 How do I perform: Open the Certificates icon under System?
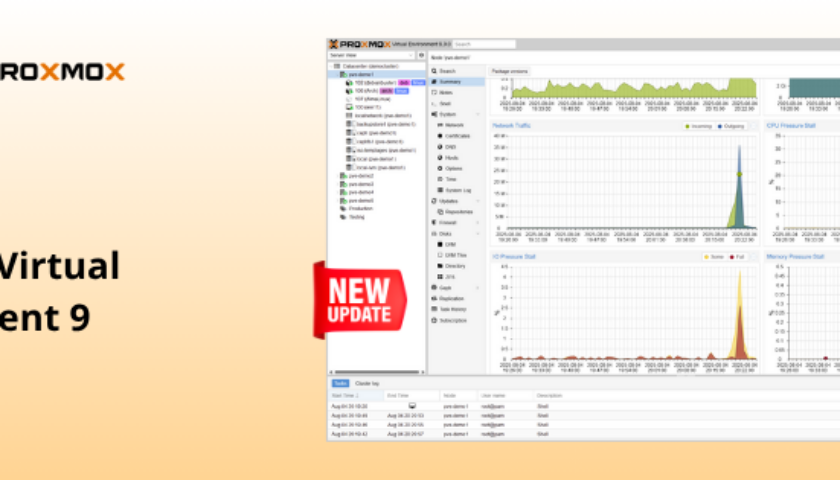coord(440,136)
